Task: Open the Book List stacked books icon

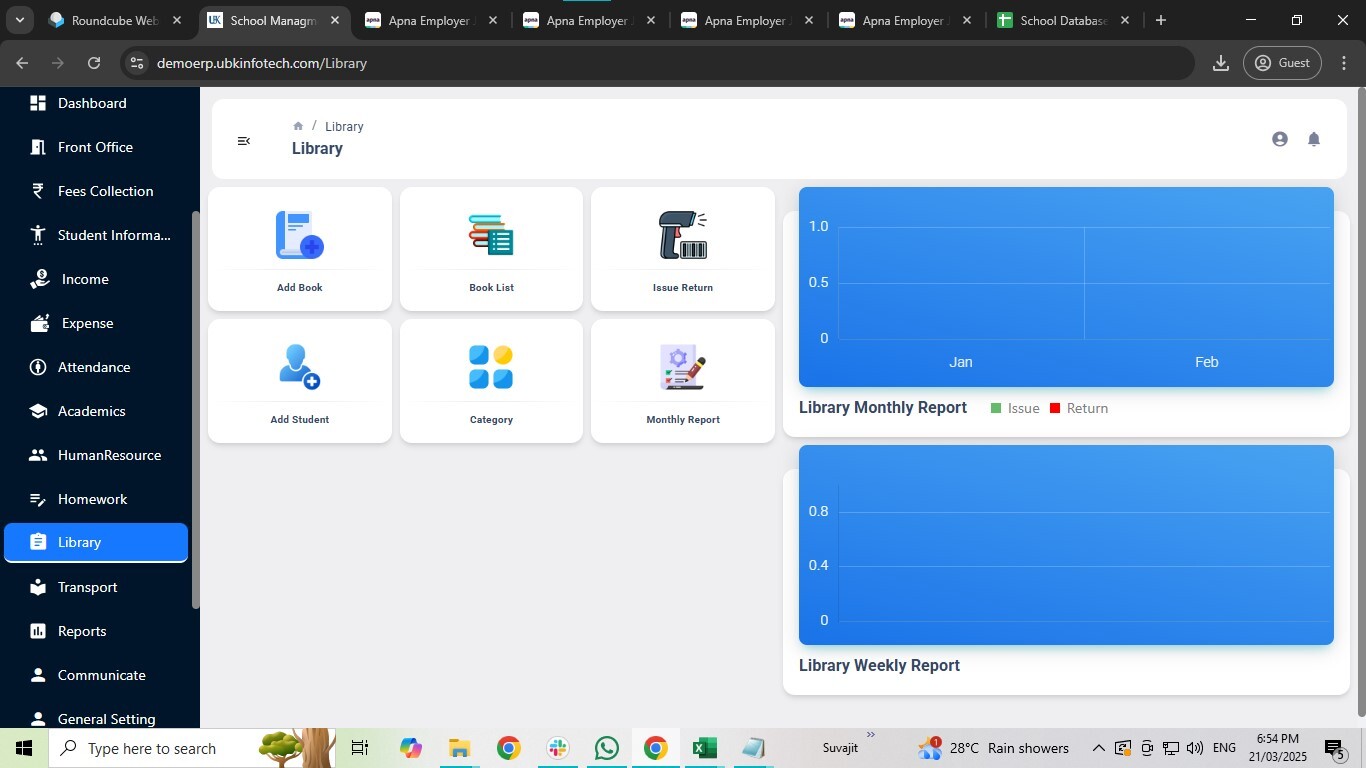Action: click(491, 235)
